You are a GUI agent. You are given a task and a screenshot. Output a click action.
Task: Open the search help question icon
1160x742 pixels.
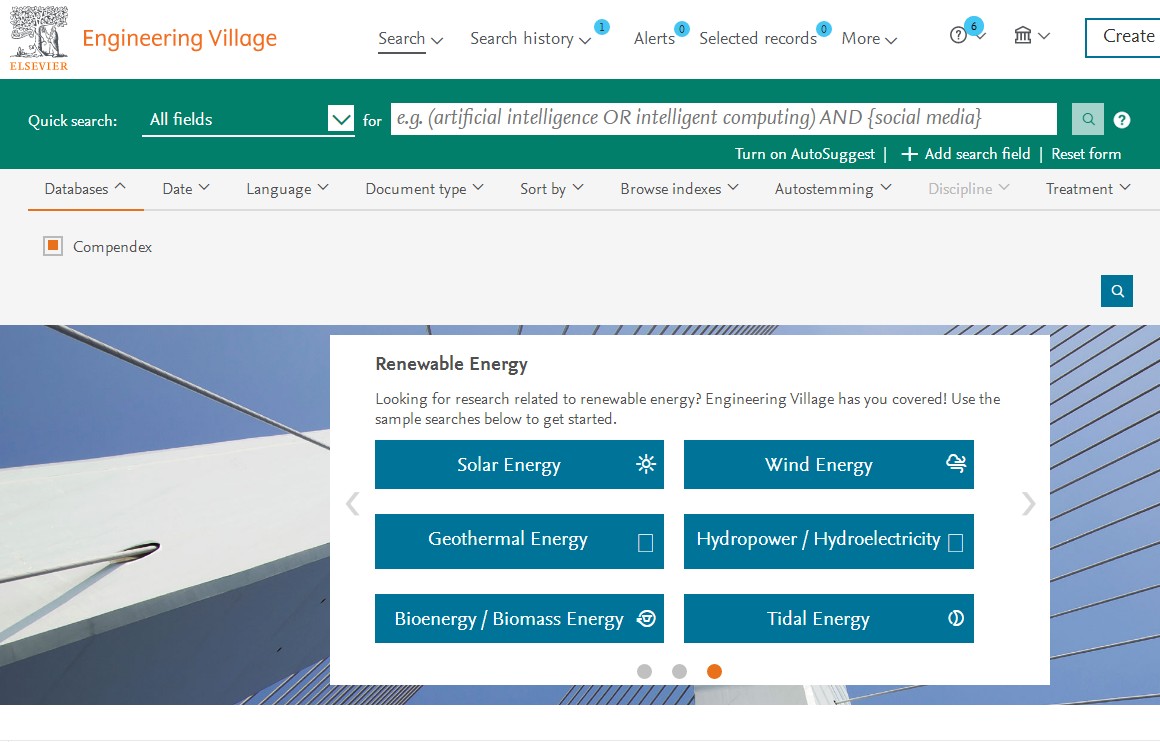pyautogui.click(x=1122, y=120)
